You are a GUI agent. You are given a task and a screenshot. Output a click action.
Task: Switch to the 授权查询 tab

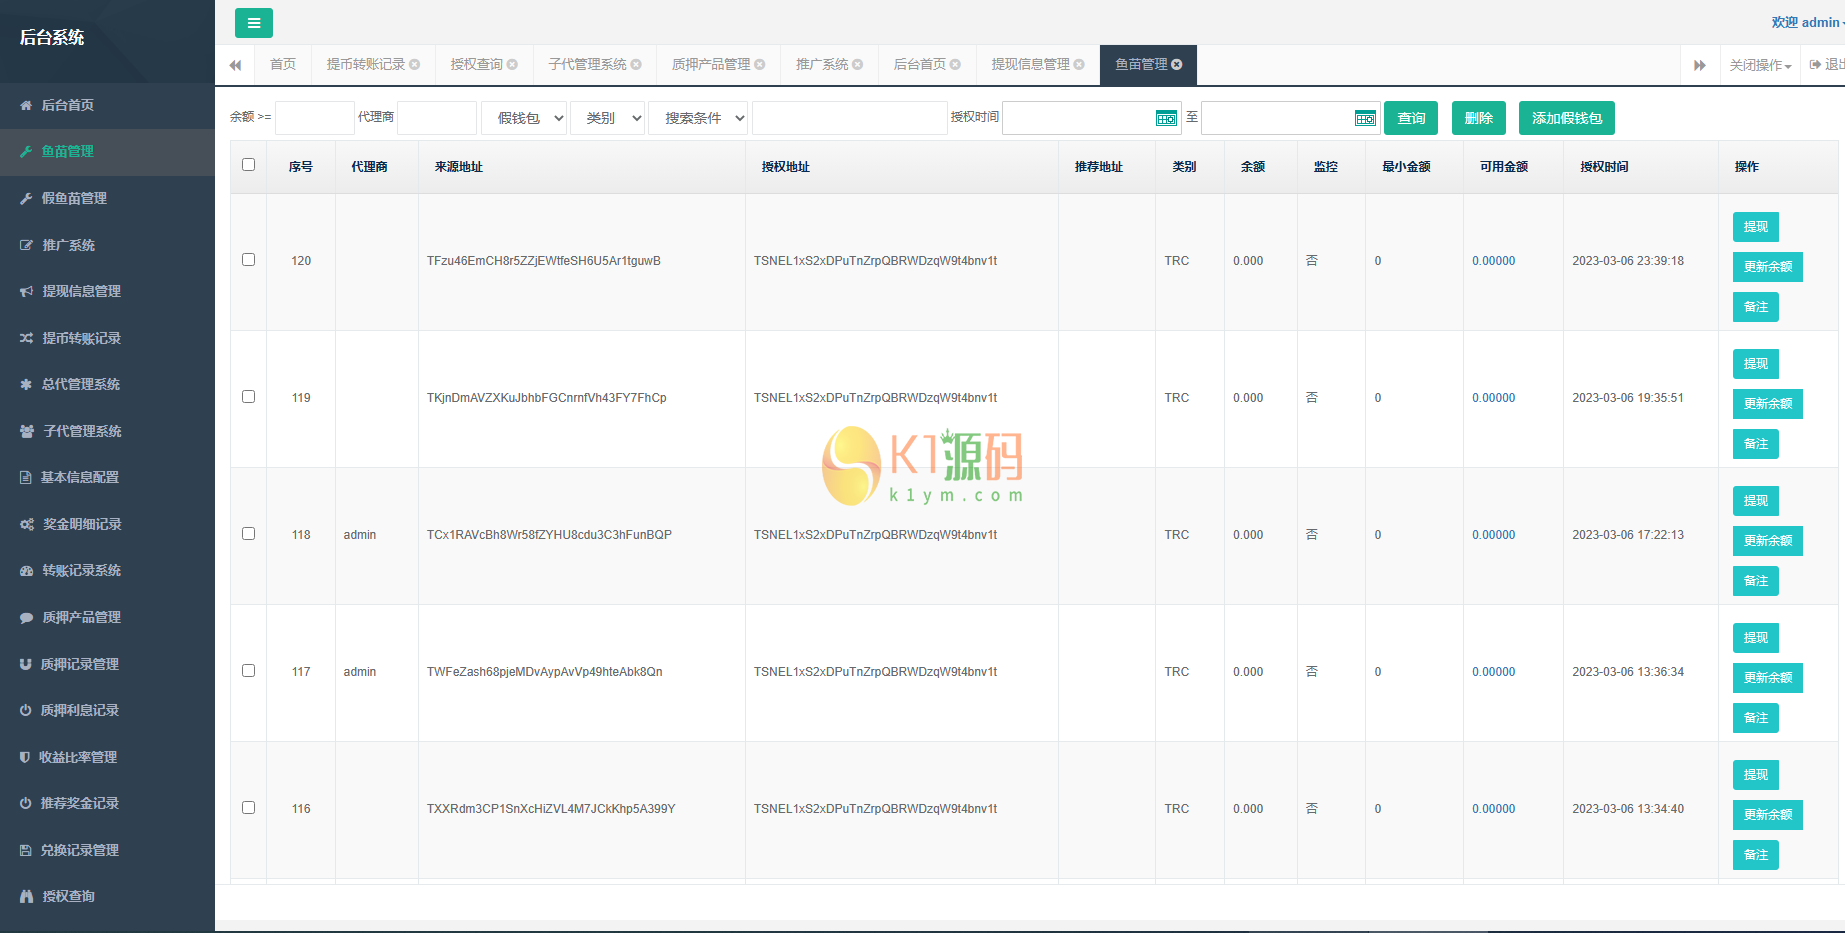476,65
